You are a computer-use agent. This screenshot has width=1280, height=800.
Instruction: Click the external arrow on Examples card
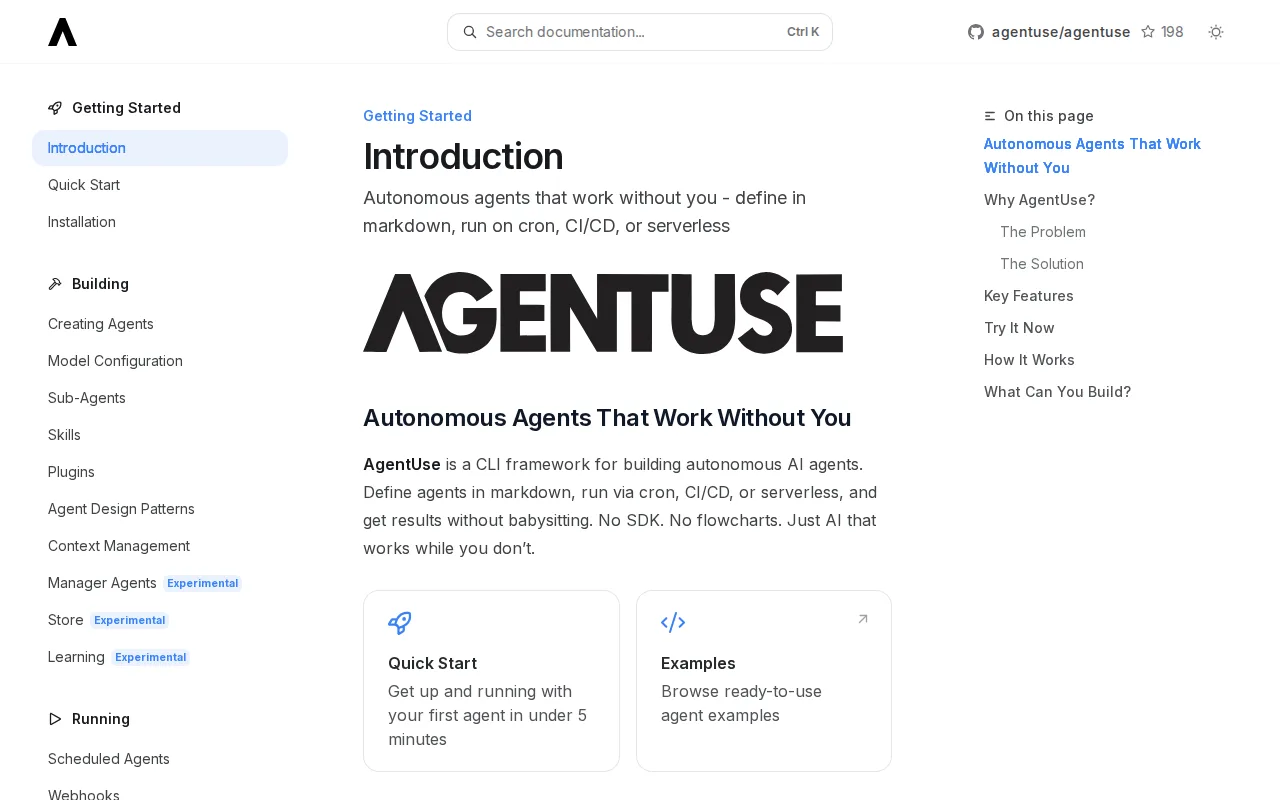[863, 619]
